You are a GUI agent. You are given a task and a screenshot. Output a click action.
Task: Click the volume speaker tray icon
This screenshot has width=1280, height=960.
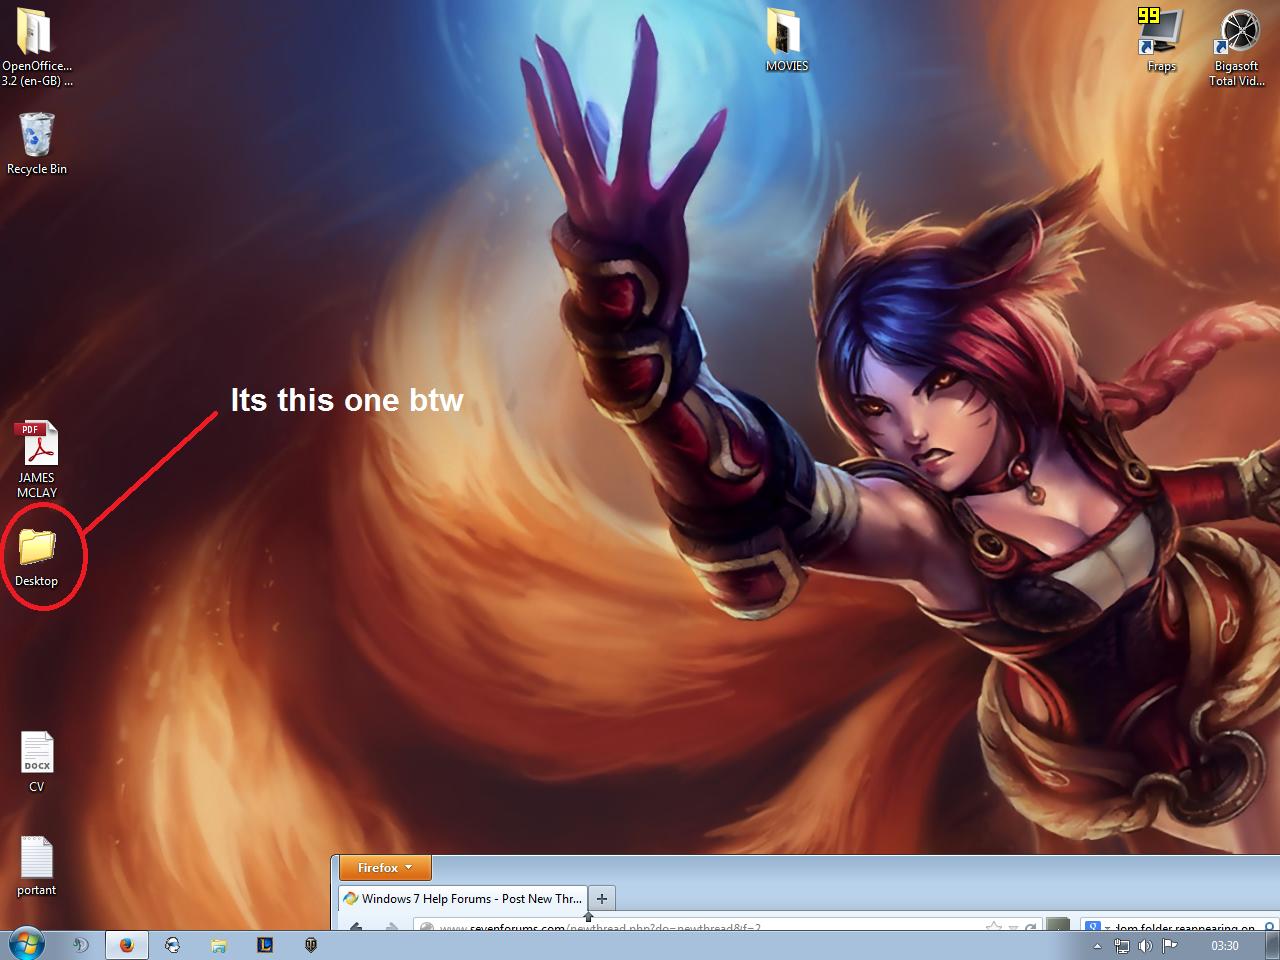pyautogui.click(x=1145, y=945)
